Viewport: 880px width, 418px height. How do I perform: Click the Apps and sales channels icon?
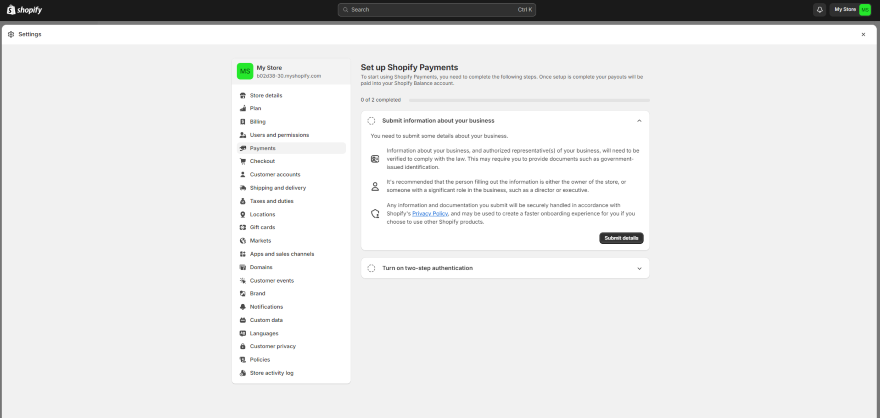pyautogui.click(x=242, y=254)
